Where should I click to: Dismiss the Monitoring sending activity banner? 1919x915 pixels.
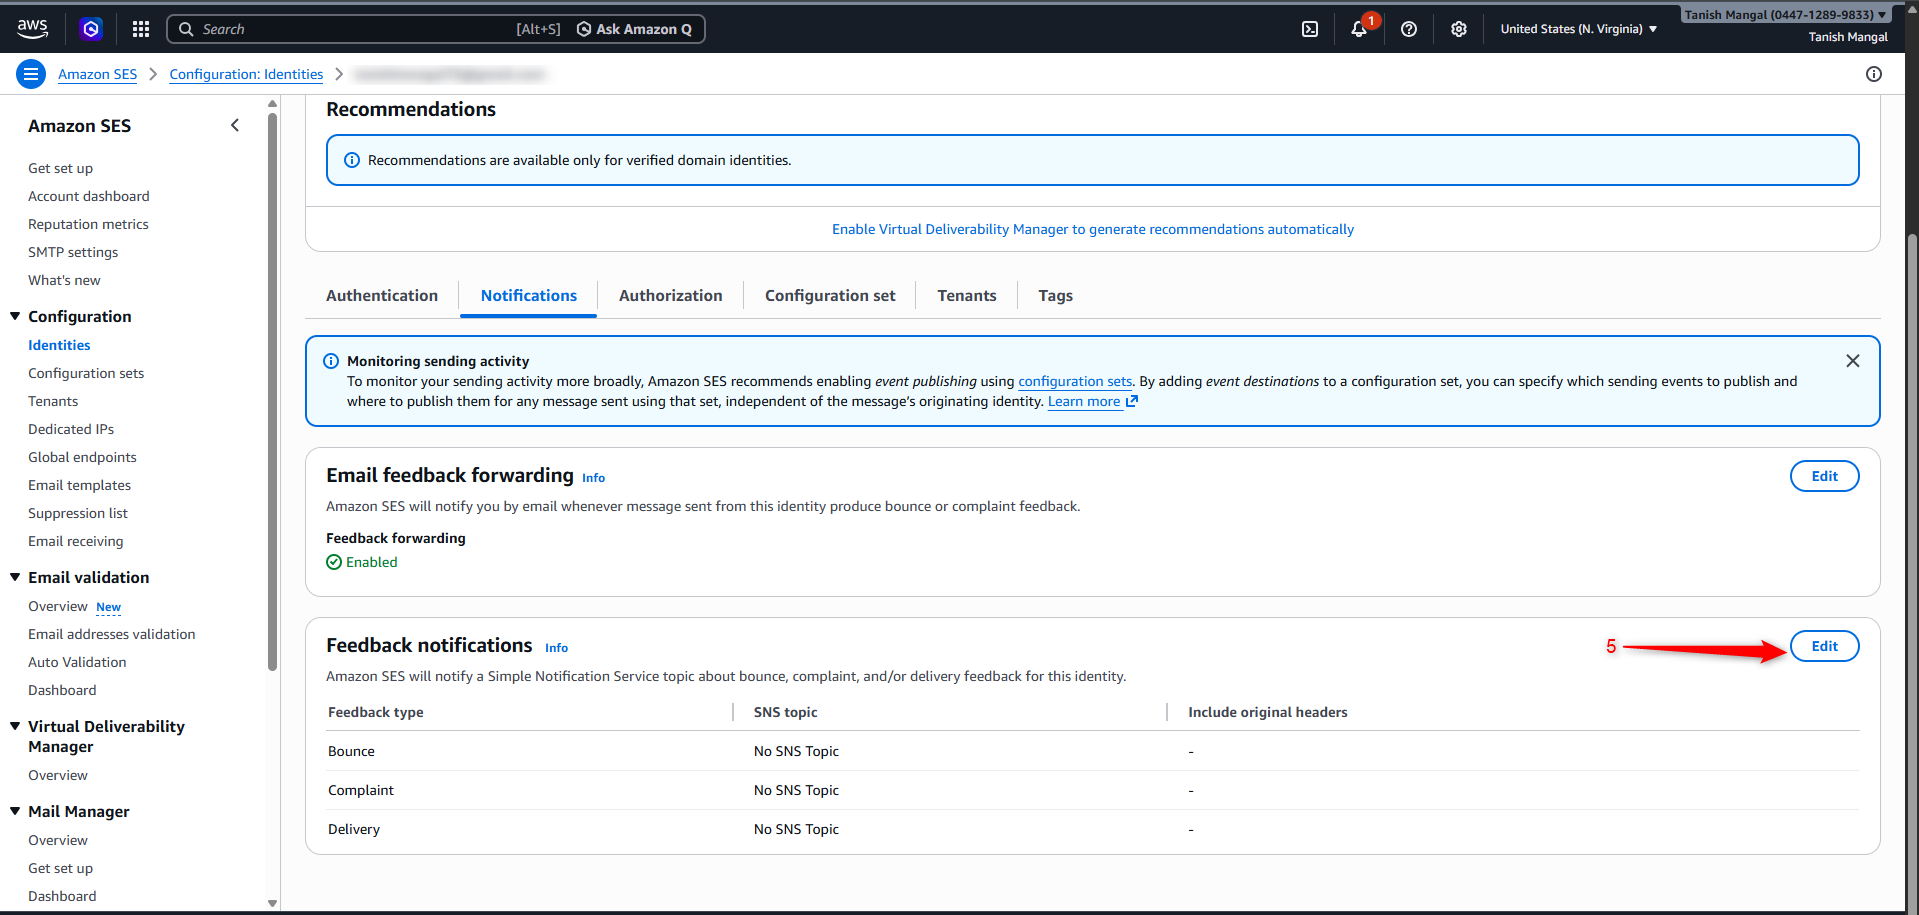[1853, 361]
